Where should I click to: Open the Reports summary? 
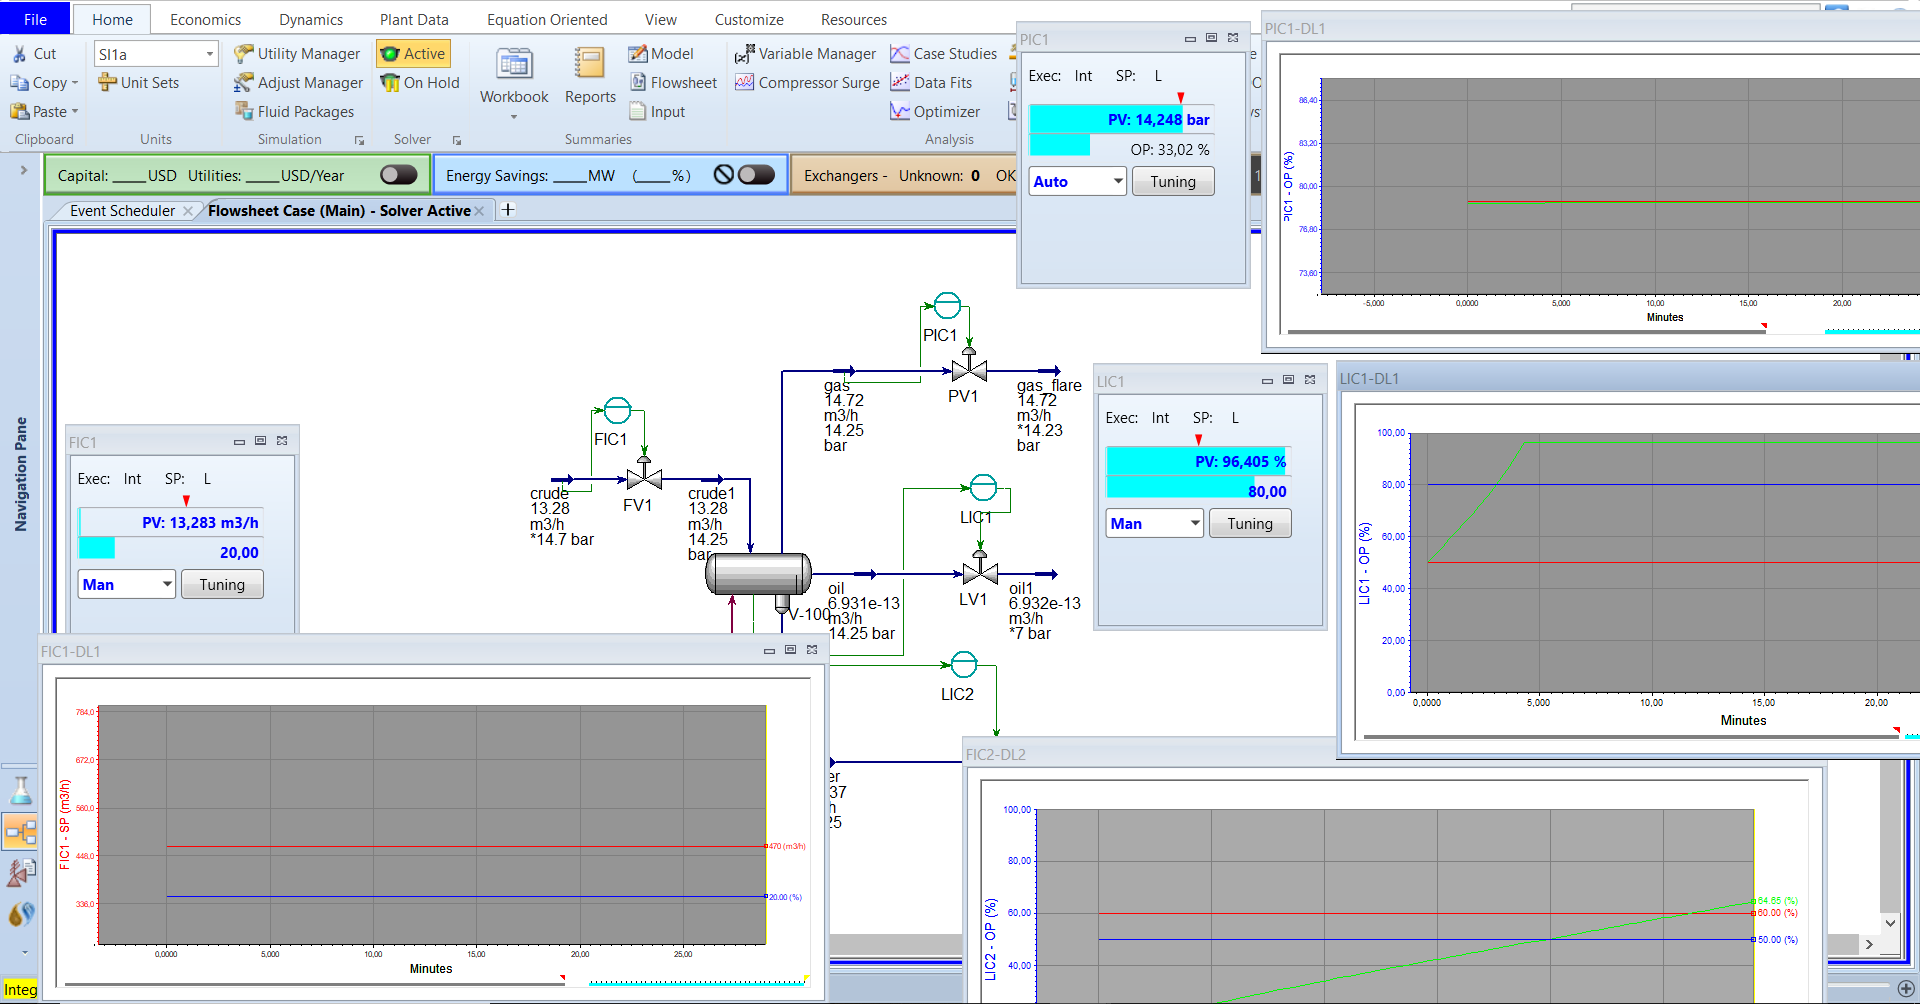[590, 76]
